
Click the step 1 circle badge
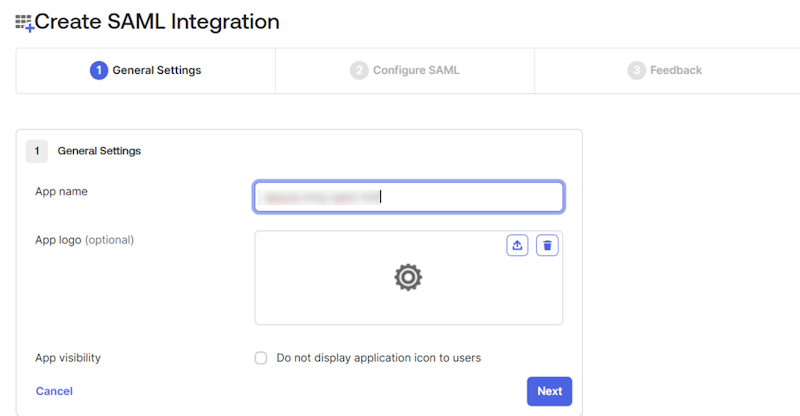[x=98, y=70]
